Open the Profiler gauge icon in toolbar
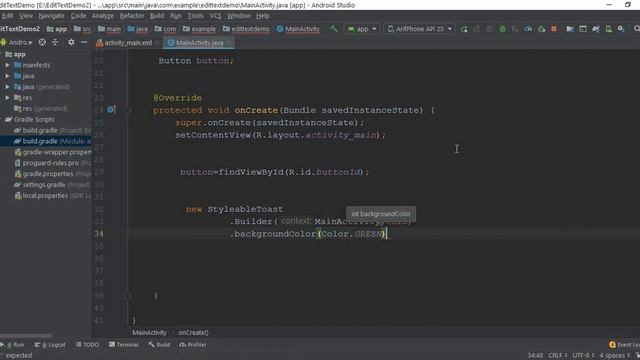This screenshot has width=640, height=360. pyautogui.click(x=528, y=29)
